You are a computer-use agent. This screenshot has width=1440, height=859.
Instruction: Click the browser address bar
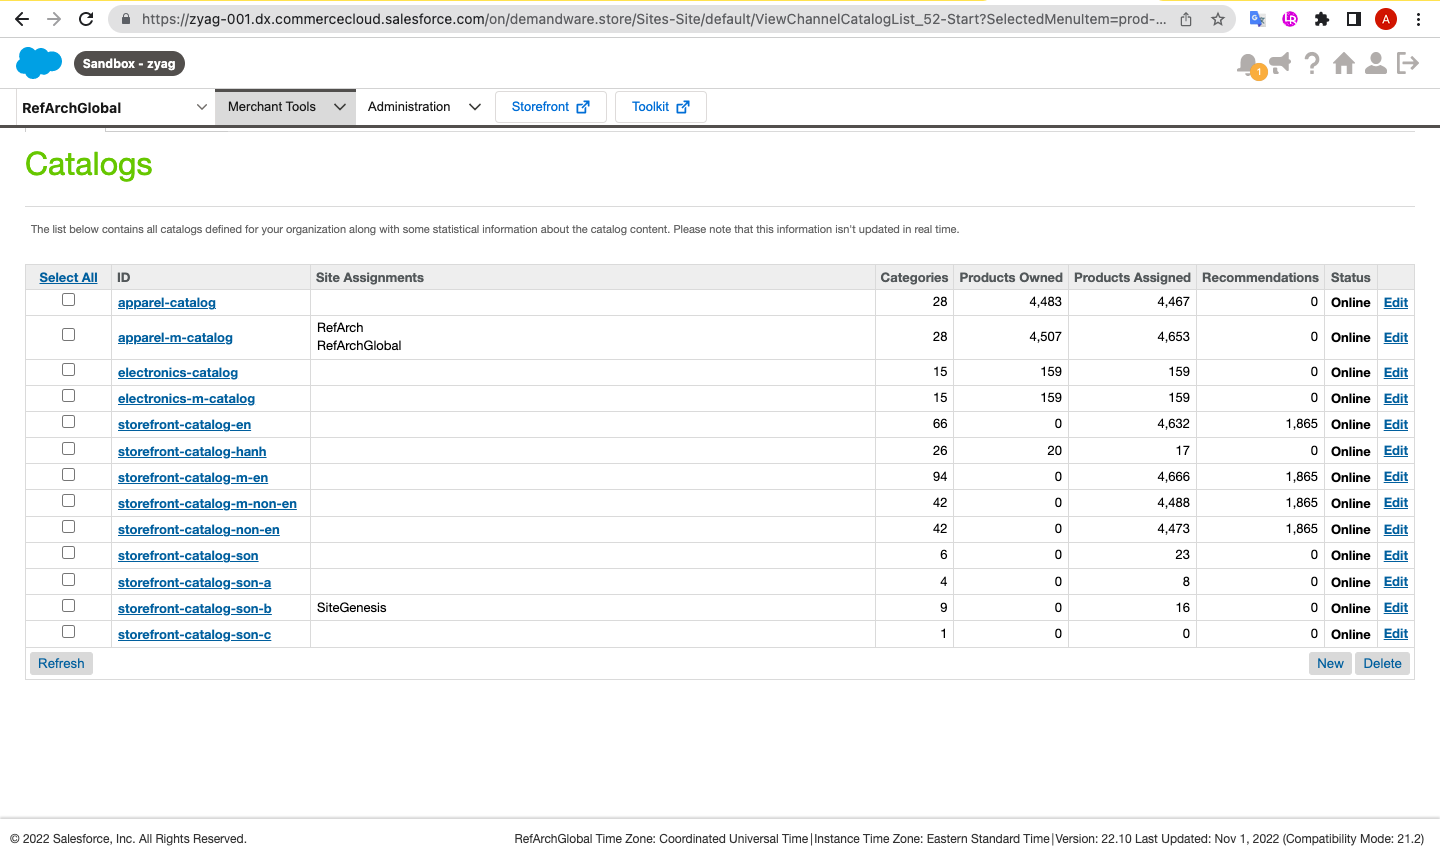tap(650, 19)
